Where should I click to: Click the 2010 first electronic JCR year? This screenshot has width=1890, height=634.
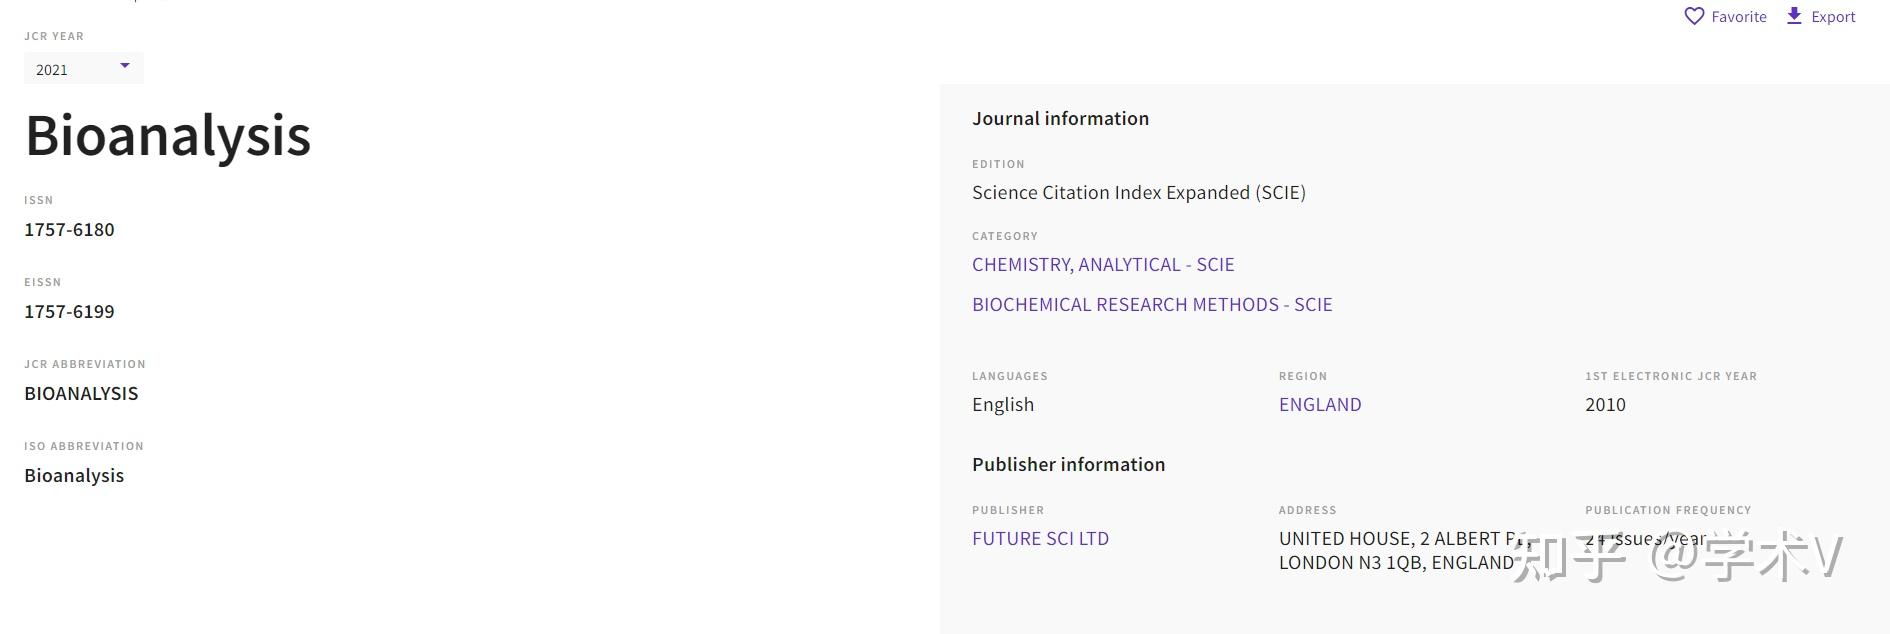pos(1605,404)
